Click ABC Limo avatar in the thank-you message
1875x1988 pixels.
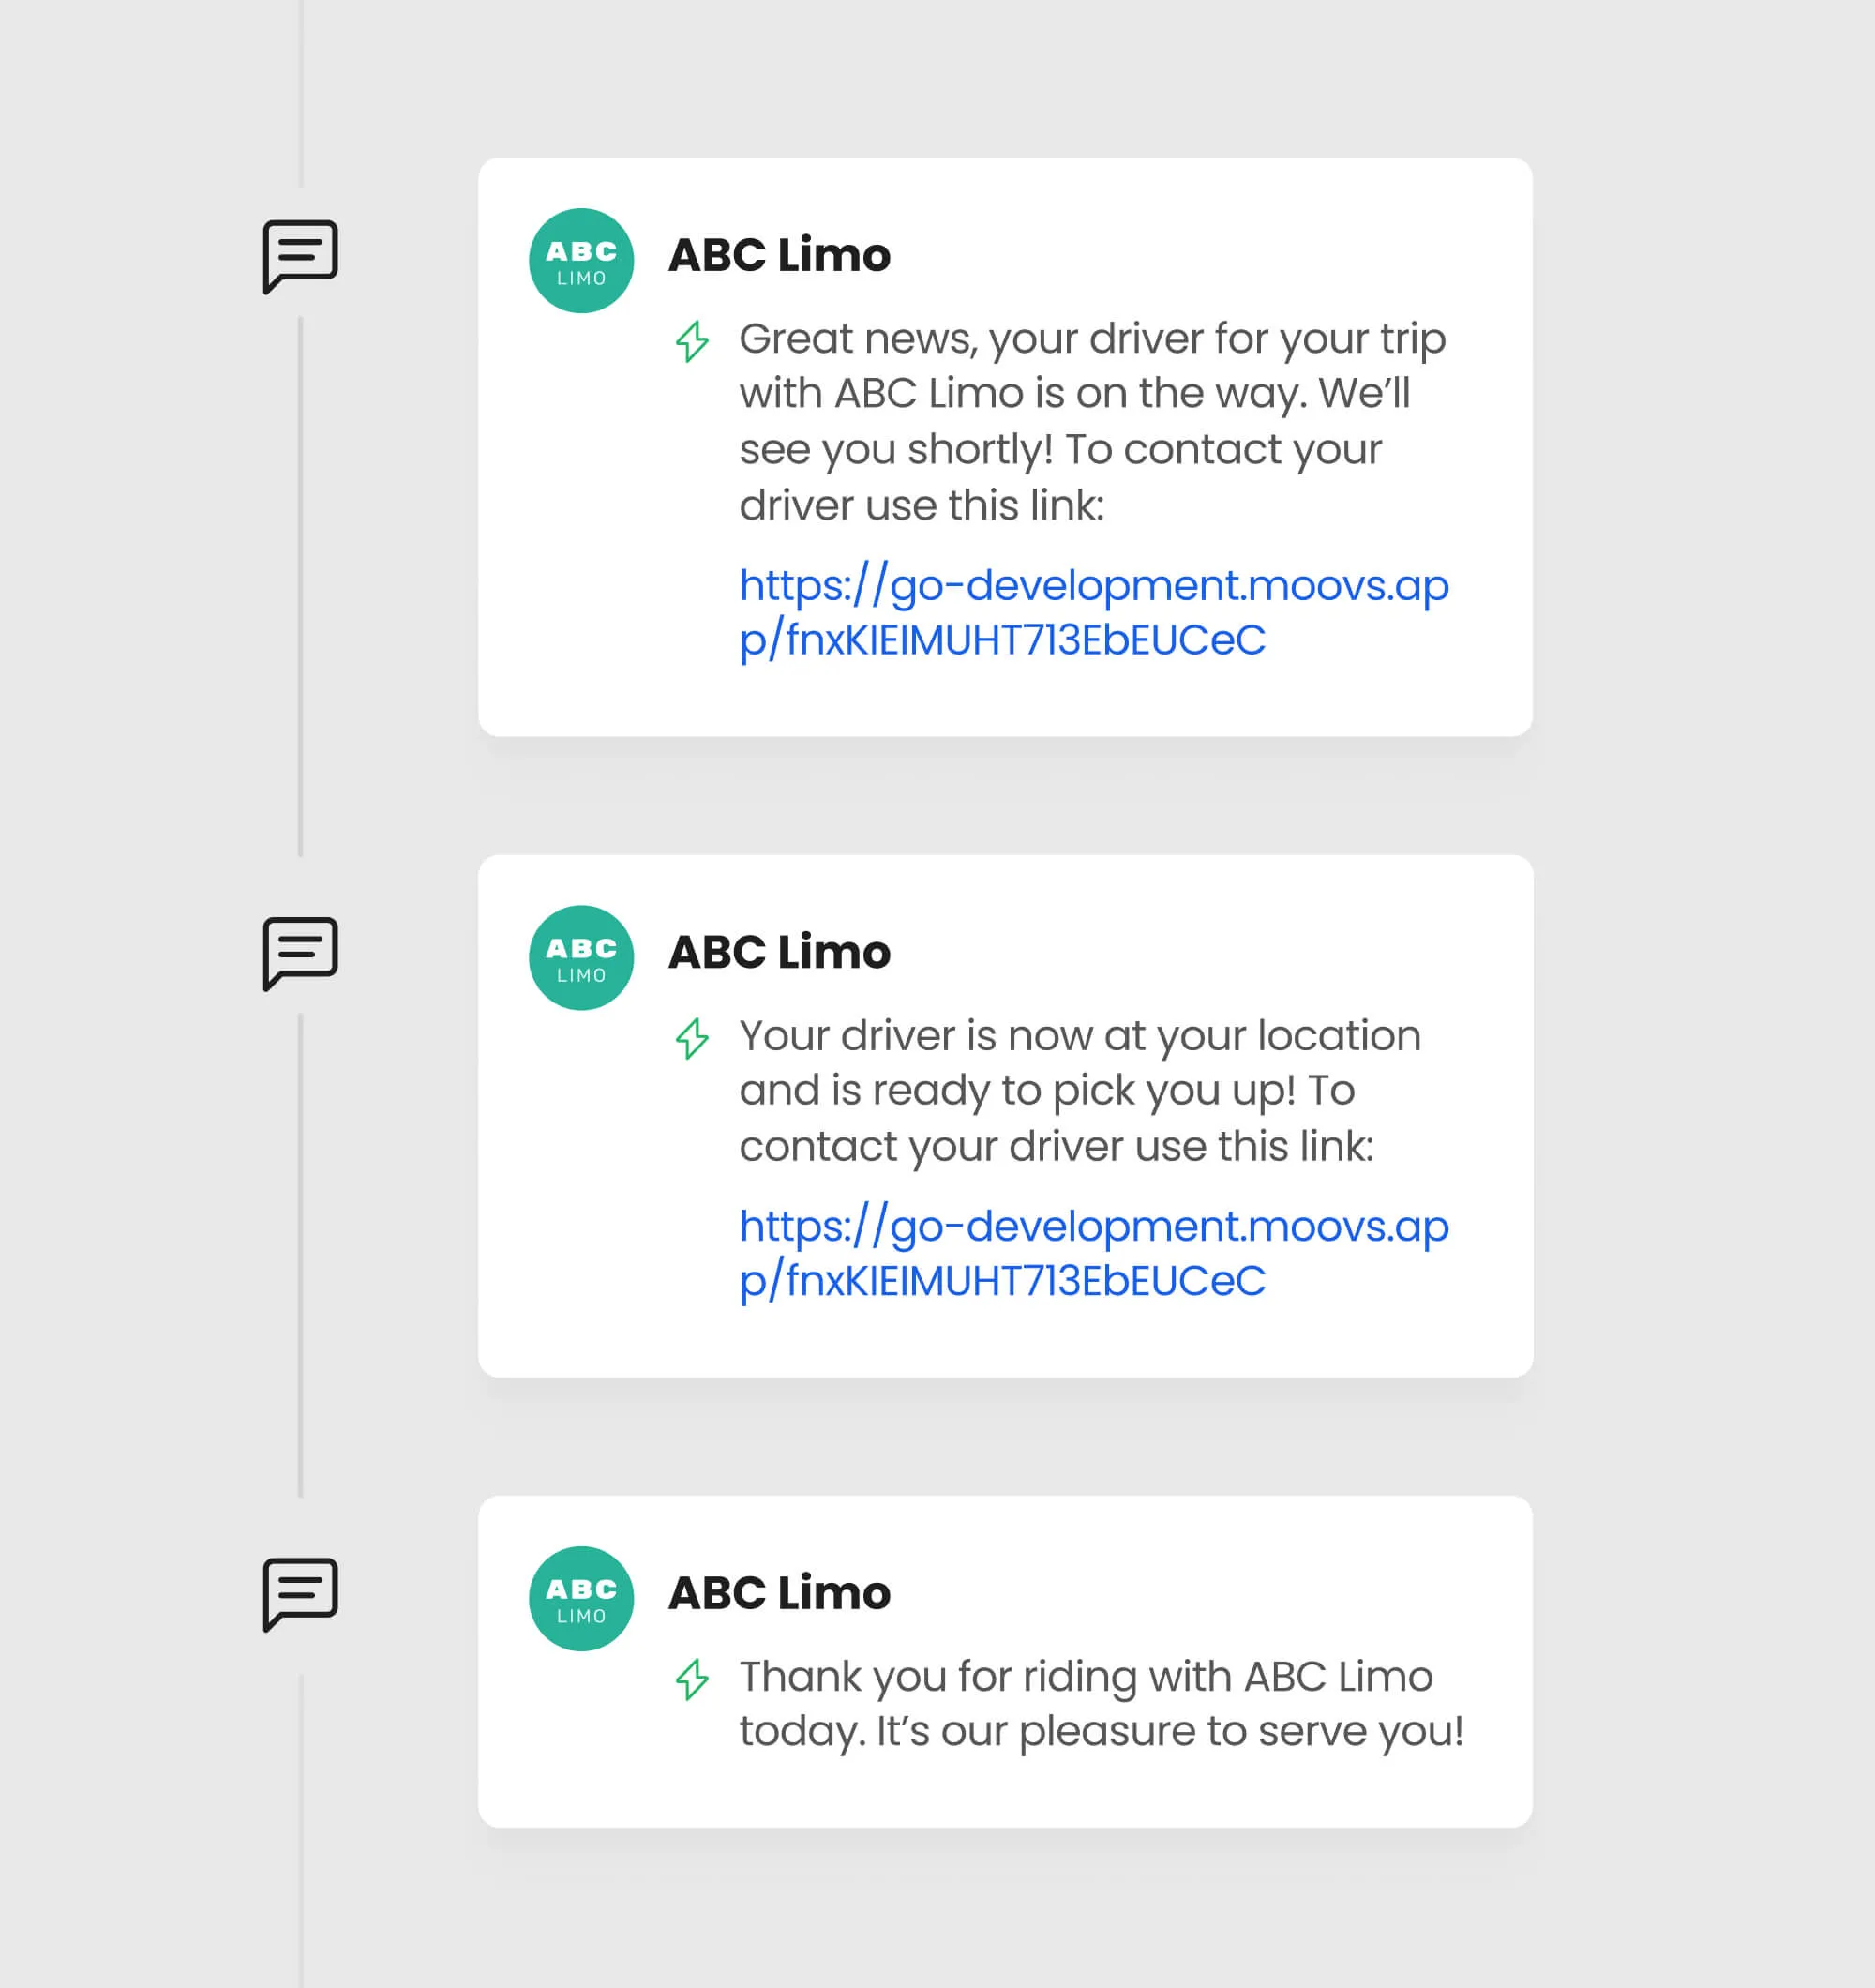[x=581, y=1599]
